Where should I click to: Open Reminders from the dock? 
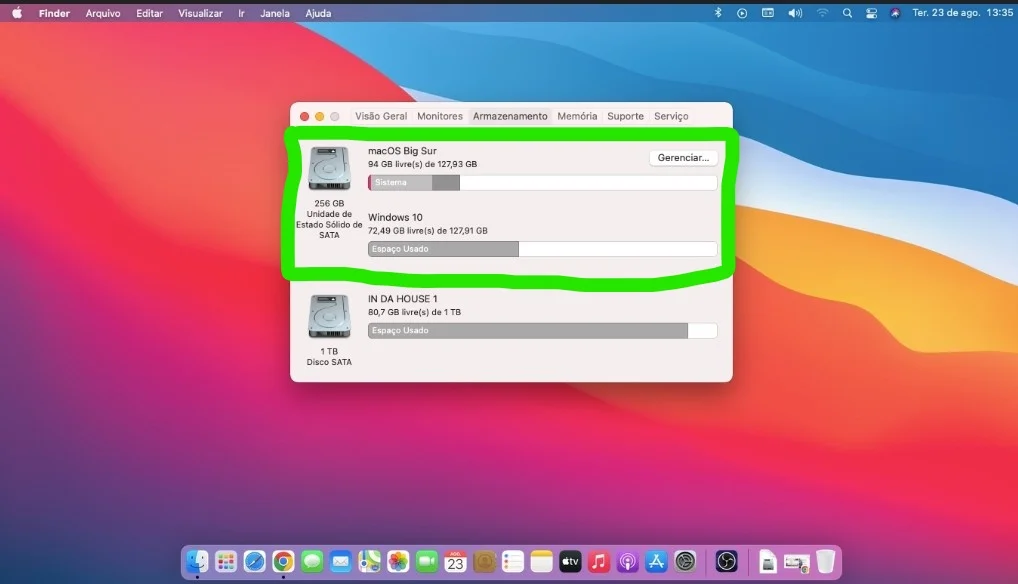pyautogui.click(x=513, y=561)
